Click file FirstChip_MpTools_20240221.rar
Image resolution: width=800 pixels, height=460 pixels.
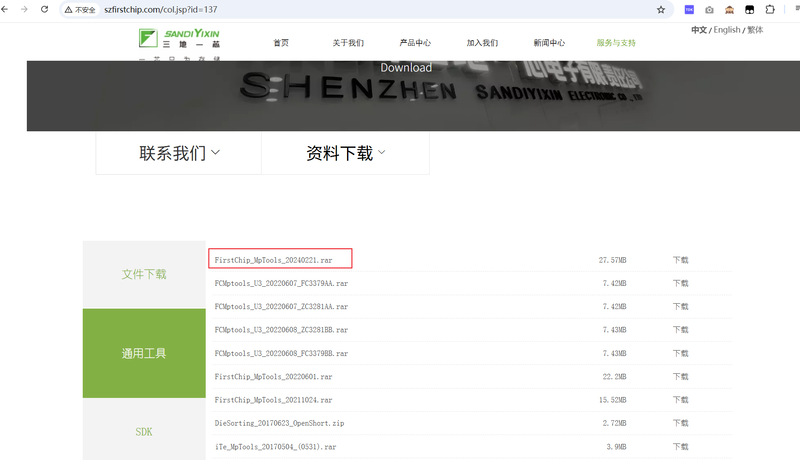[273, 260]
